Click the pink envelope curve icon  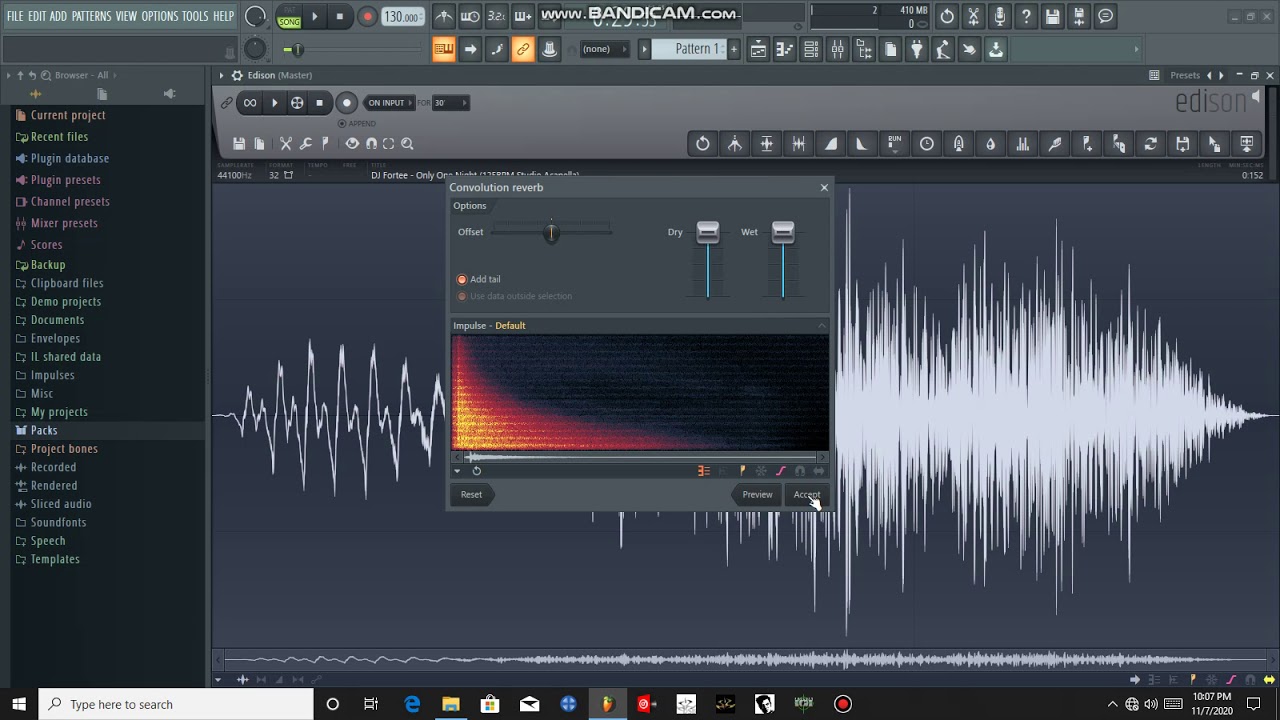[781, 471]
